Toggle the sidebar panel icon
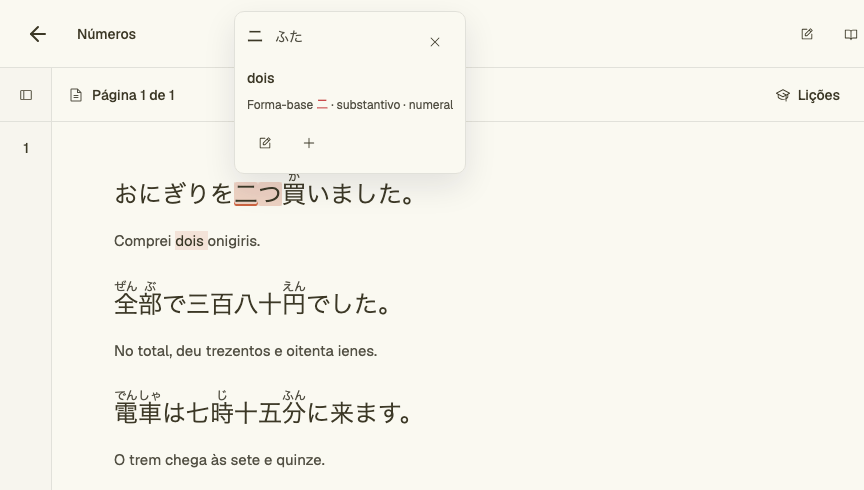864x490 pixels. click(26, 95)
